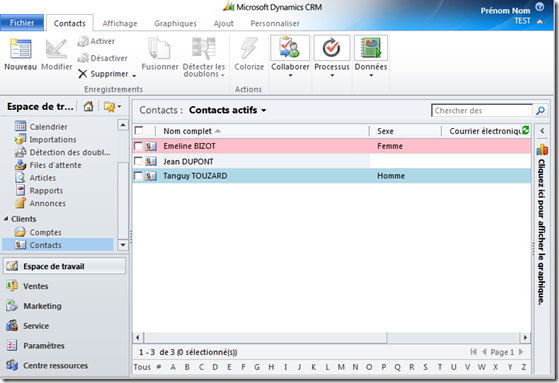Image resolution: width=559 pixels, height=383 pixels.
Task: Open the Contacts actifs view selector
Action: pyautogui.click(x=228, y=110)
